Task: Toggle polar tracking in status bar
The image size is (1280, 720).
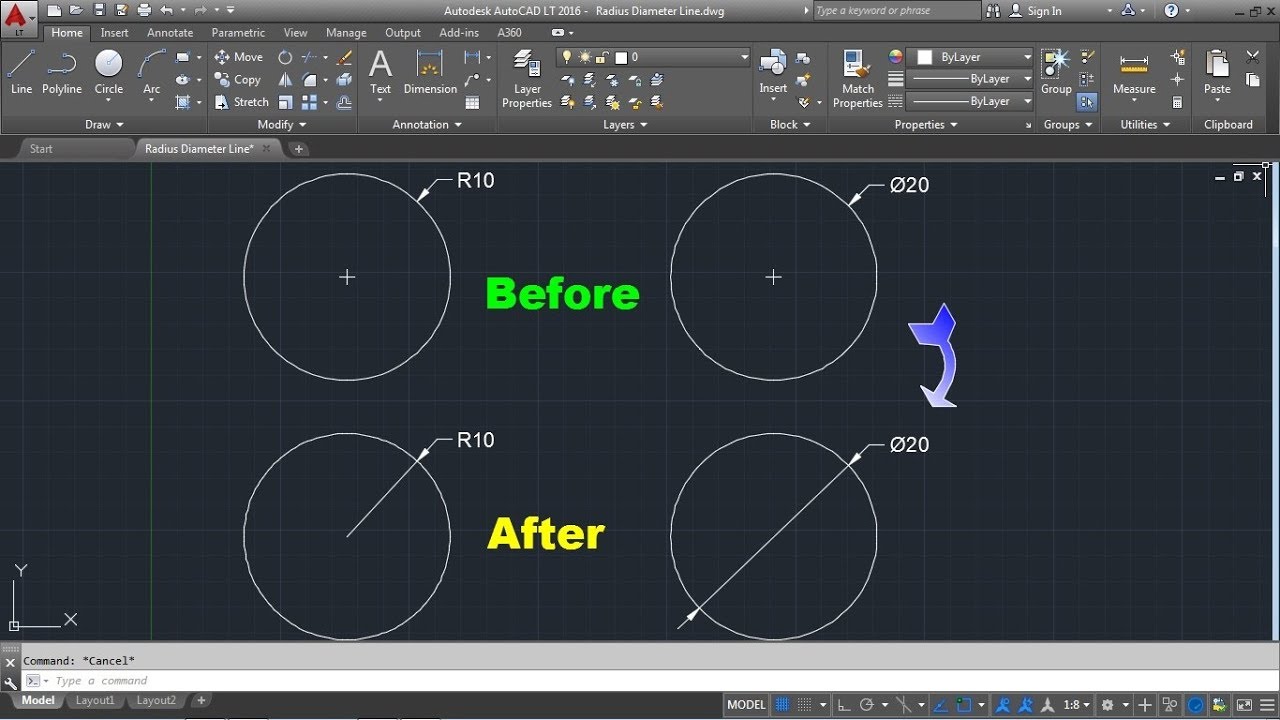Action: tap(866, 705)
